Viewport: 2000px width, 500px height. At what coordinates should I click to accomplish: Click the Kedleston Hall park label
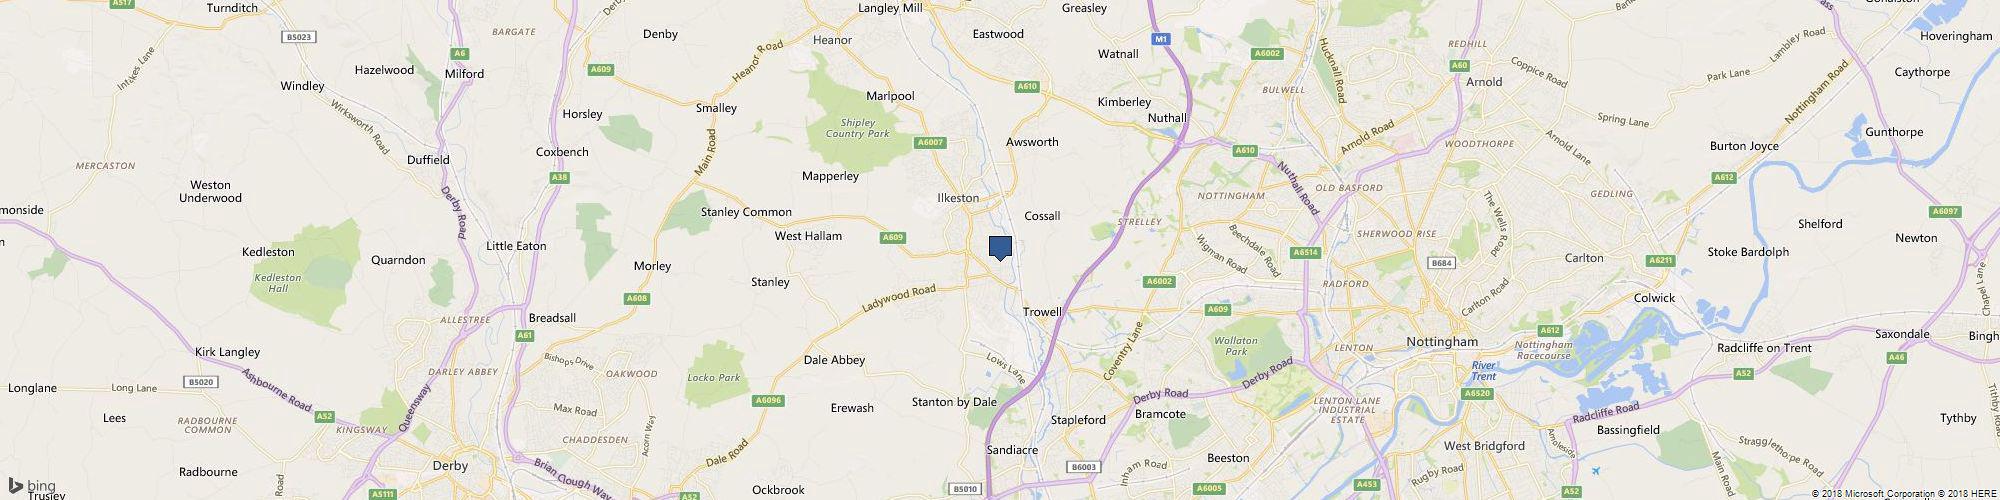coord(272,283)
